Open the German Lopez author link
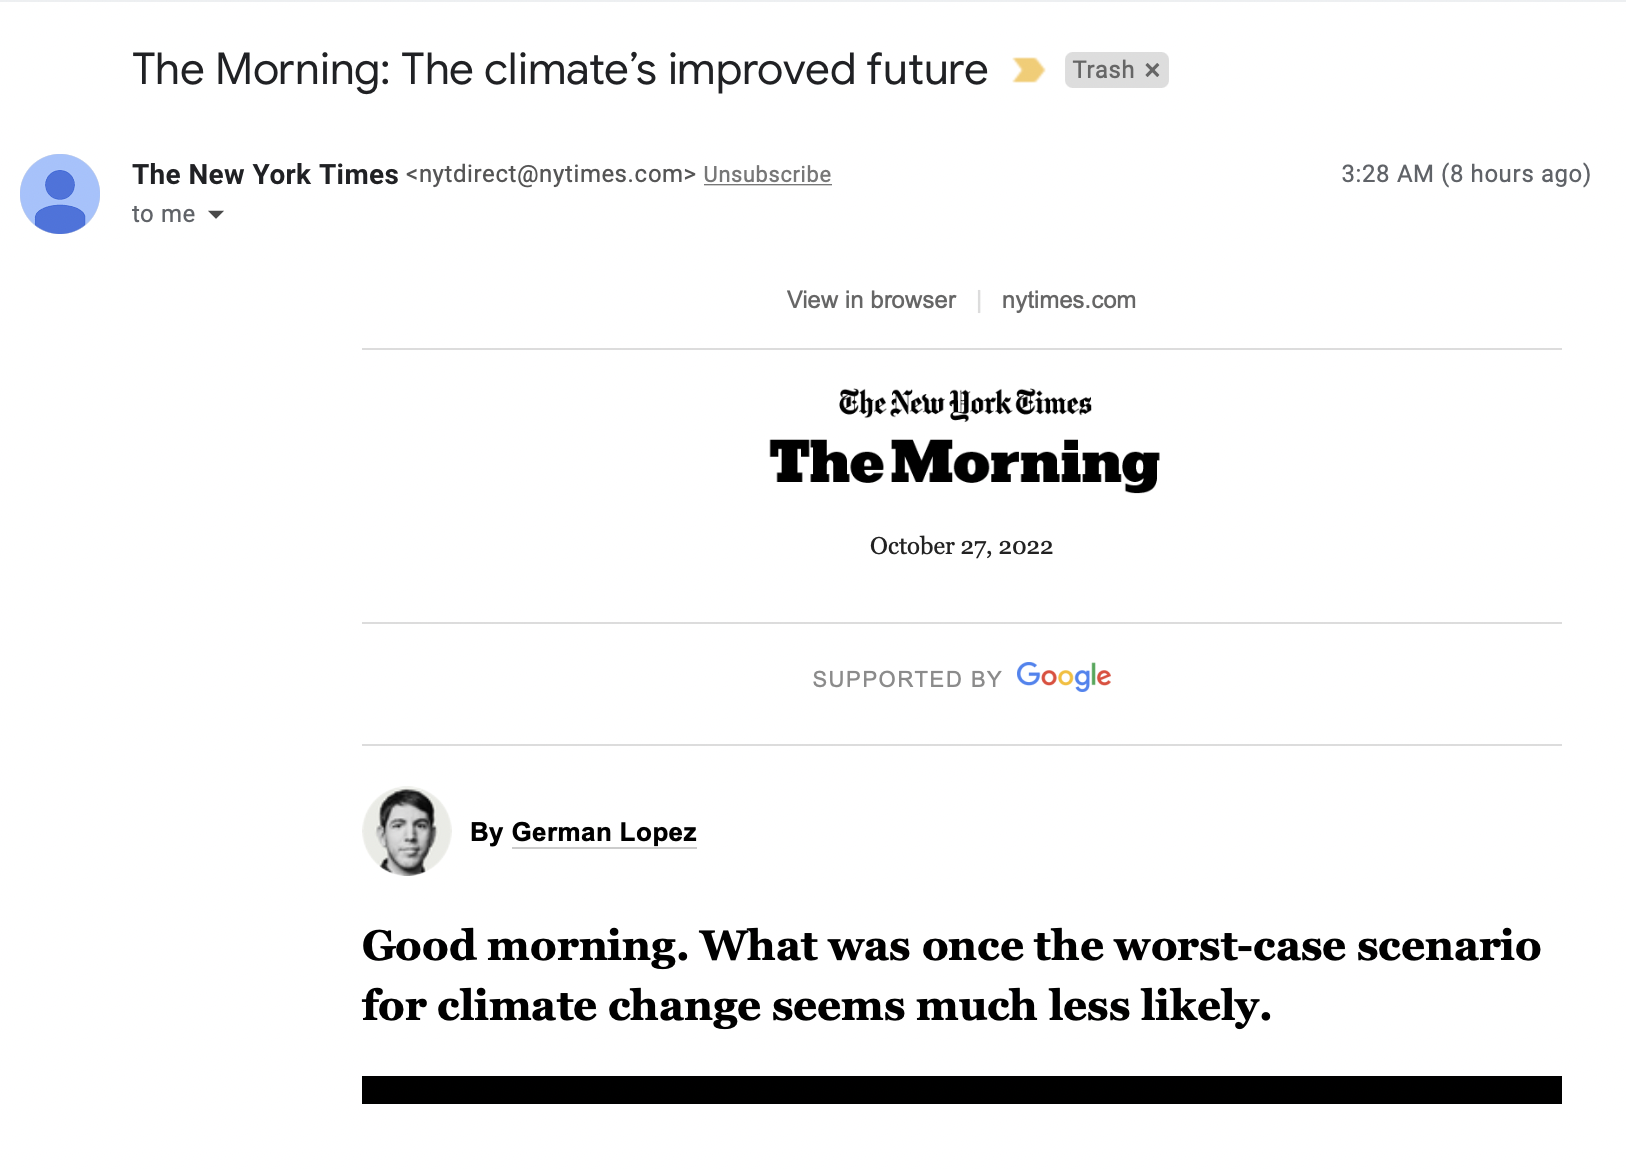Image resolution: width=1626 pixels, height=1170 pixels. click(603, 832)
